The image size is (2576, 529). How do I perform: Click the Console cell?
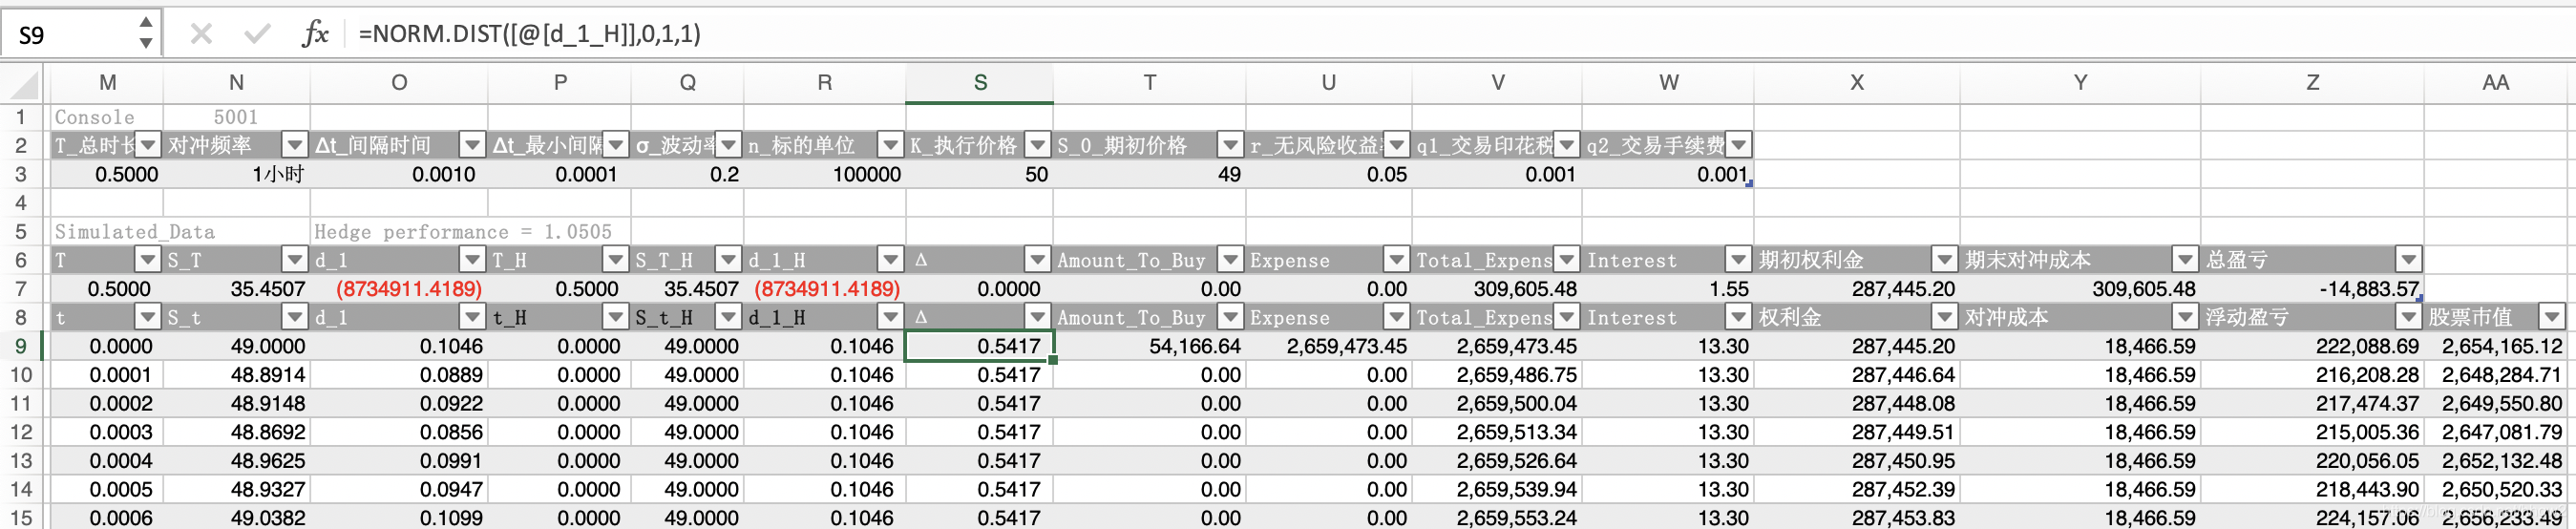pyautogui.click(x=107, y=117)
